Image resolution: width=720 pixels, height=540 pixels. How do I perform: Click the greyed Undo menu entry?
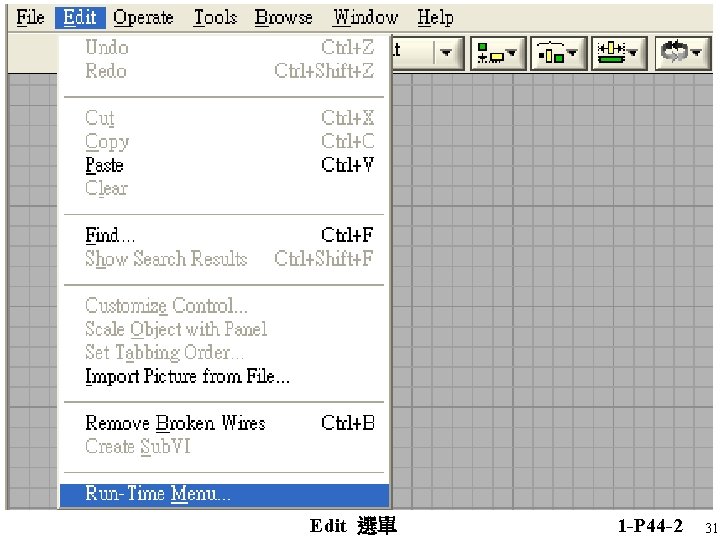(x=225, y=47)
